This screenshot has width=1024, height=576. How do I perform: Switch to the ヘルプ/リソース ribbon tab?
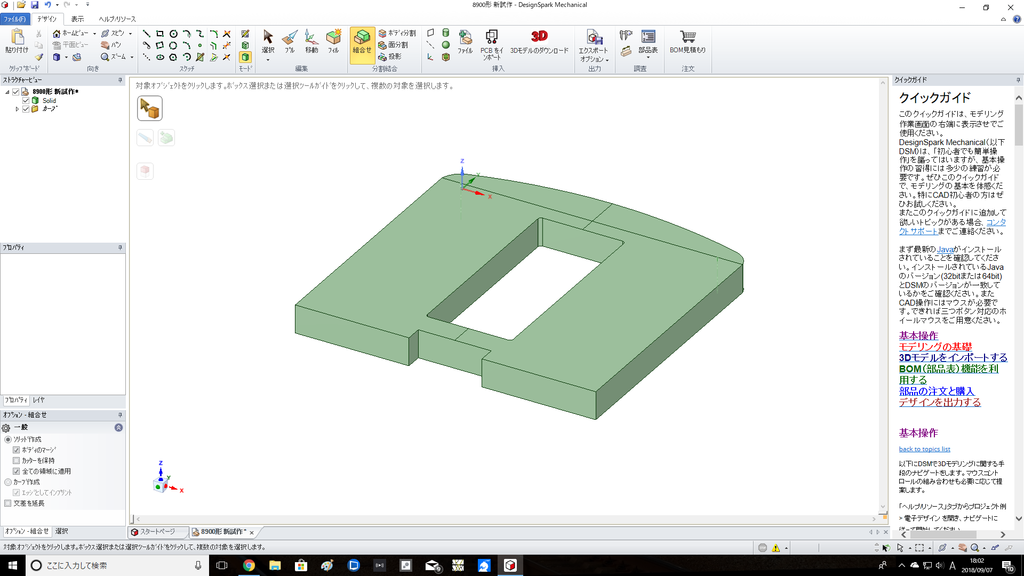point(118,19)
